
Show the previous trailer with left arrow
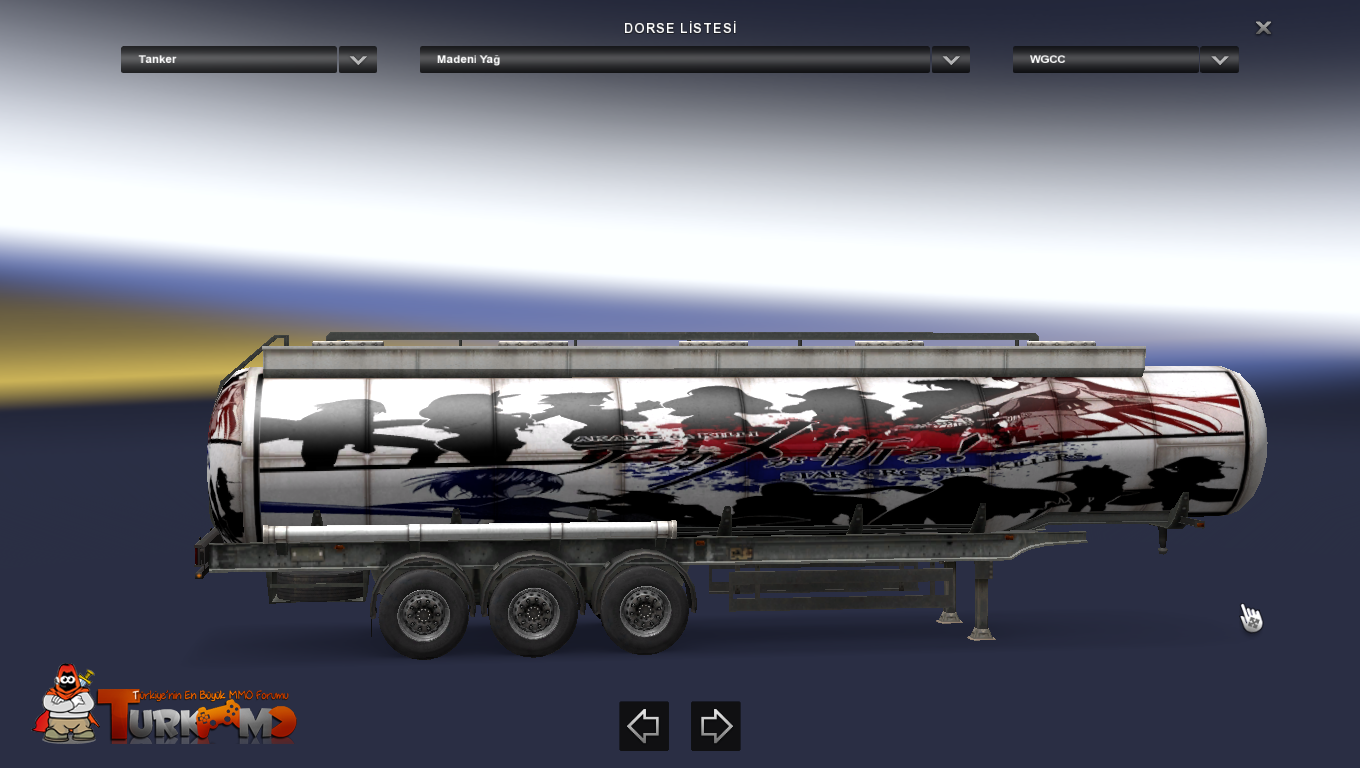(x=644, y=726)
